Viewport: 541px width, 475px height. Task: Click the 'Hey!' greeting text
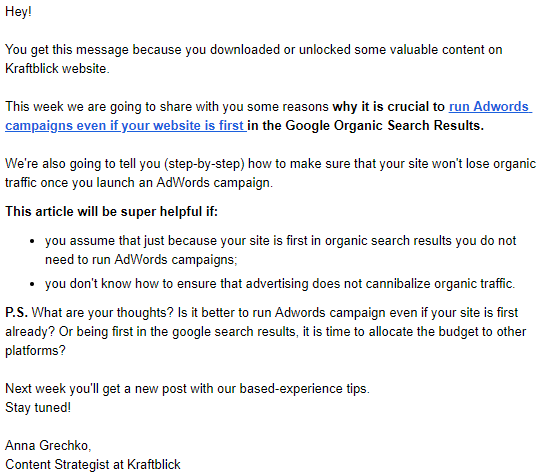tap(18, 12)
